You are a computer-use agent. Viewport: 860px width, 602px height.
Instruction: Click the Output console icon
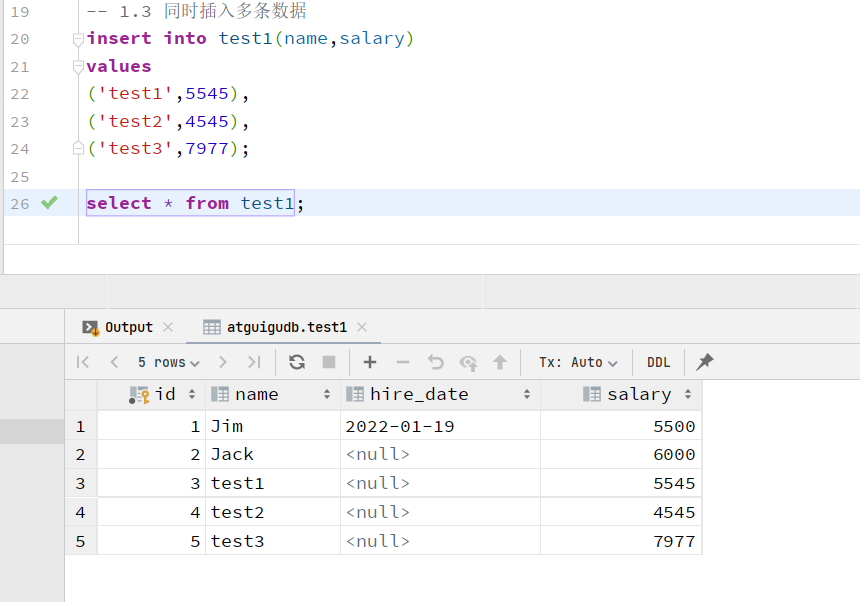pos(90,328)
